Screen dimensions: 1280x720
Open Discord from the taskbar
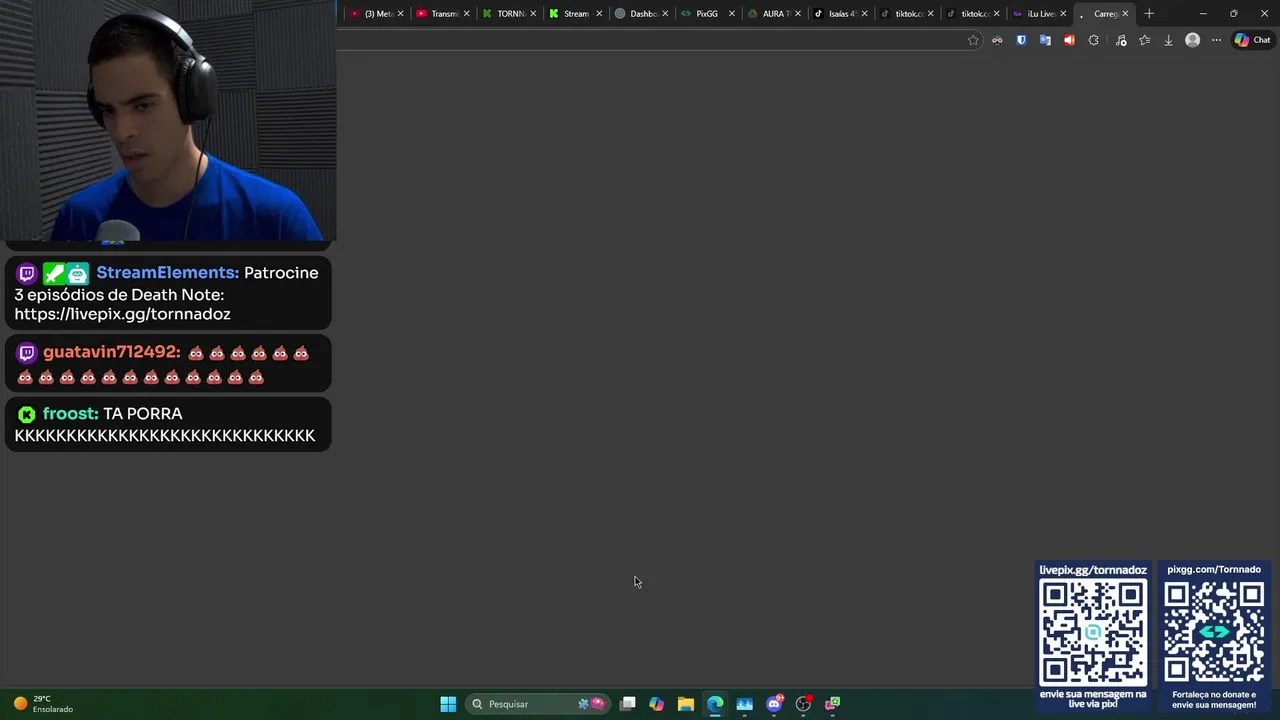pyautogui.click(x=774, y=704)
